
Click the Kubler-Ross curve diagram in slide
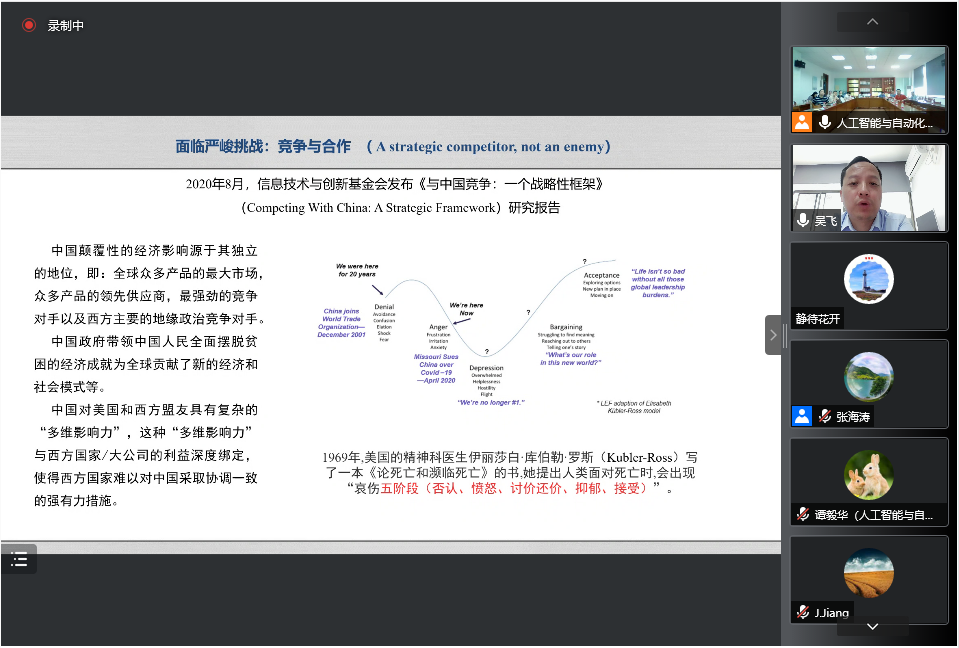point(500,335)
